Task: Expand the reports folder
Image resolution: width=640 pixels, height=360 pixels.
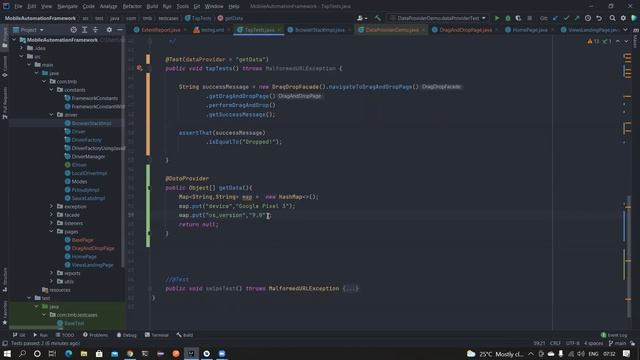Action: tap(52, 273)
